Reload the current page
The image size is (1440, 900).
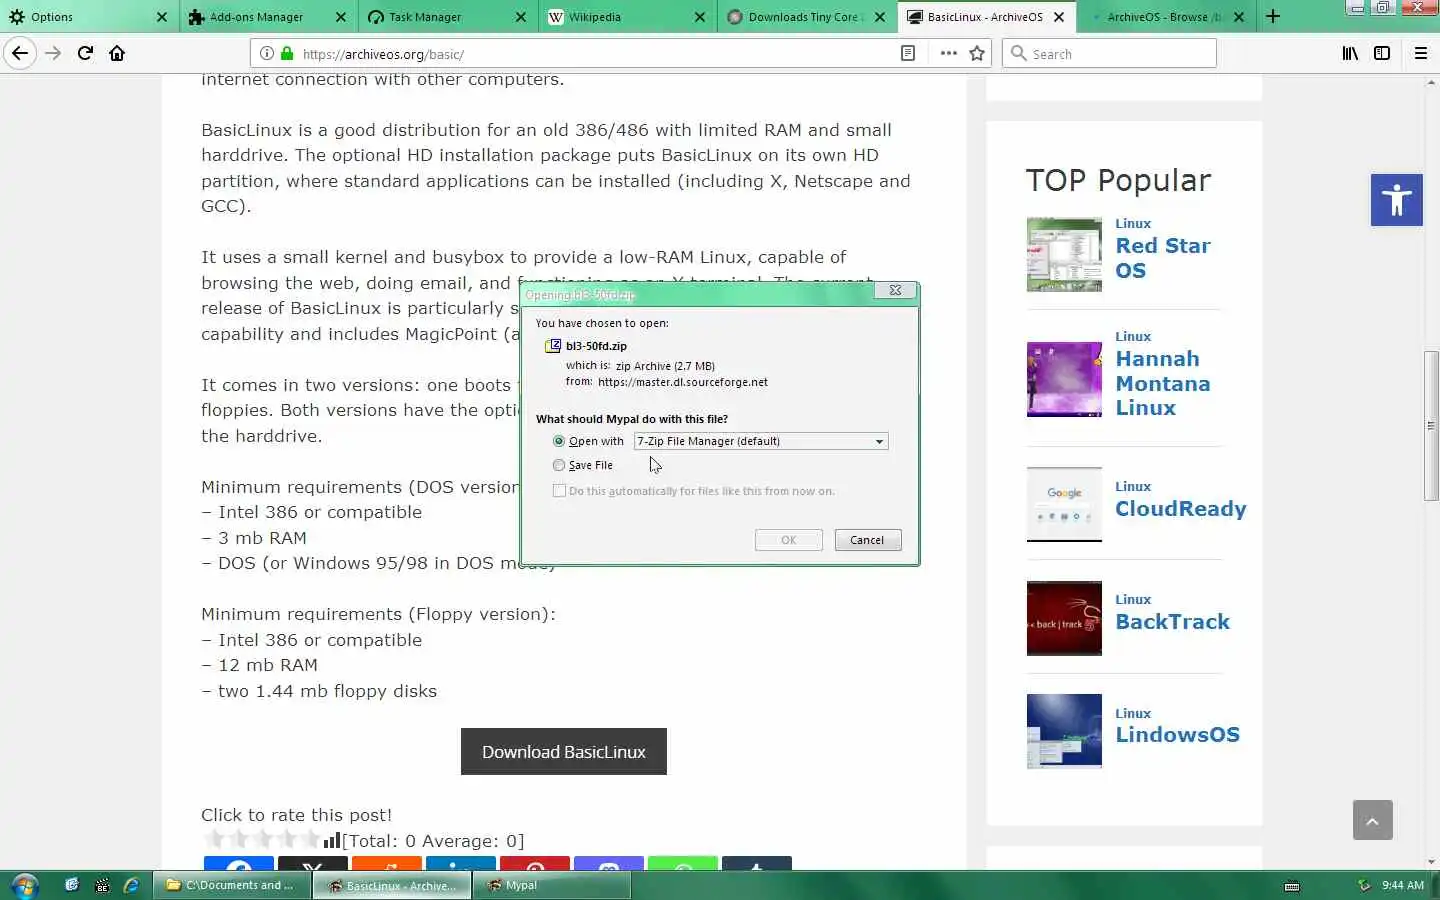click(85, 53)
